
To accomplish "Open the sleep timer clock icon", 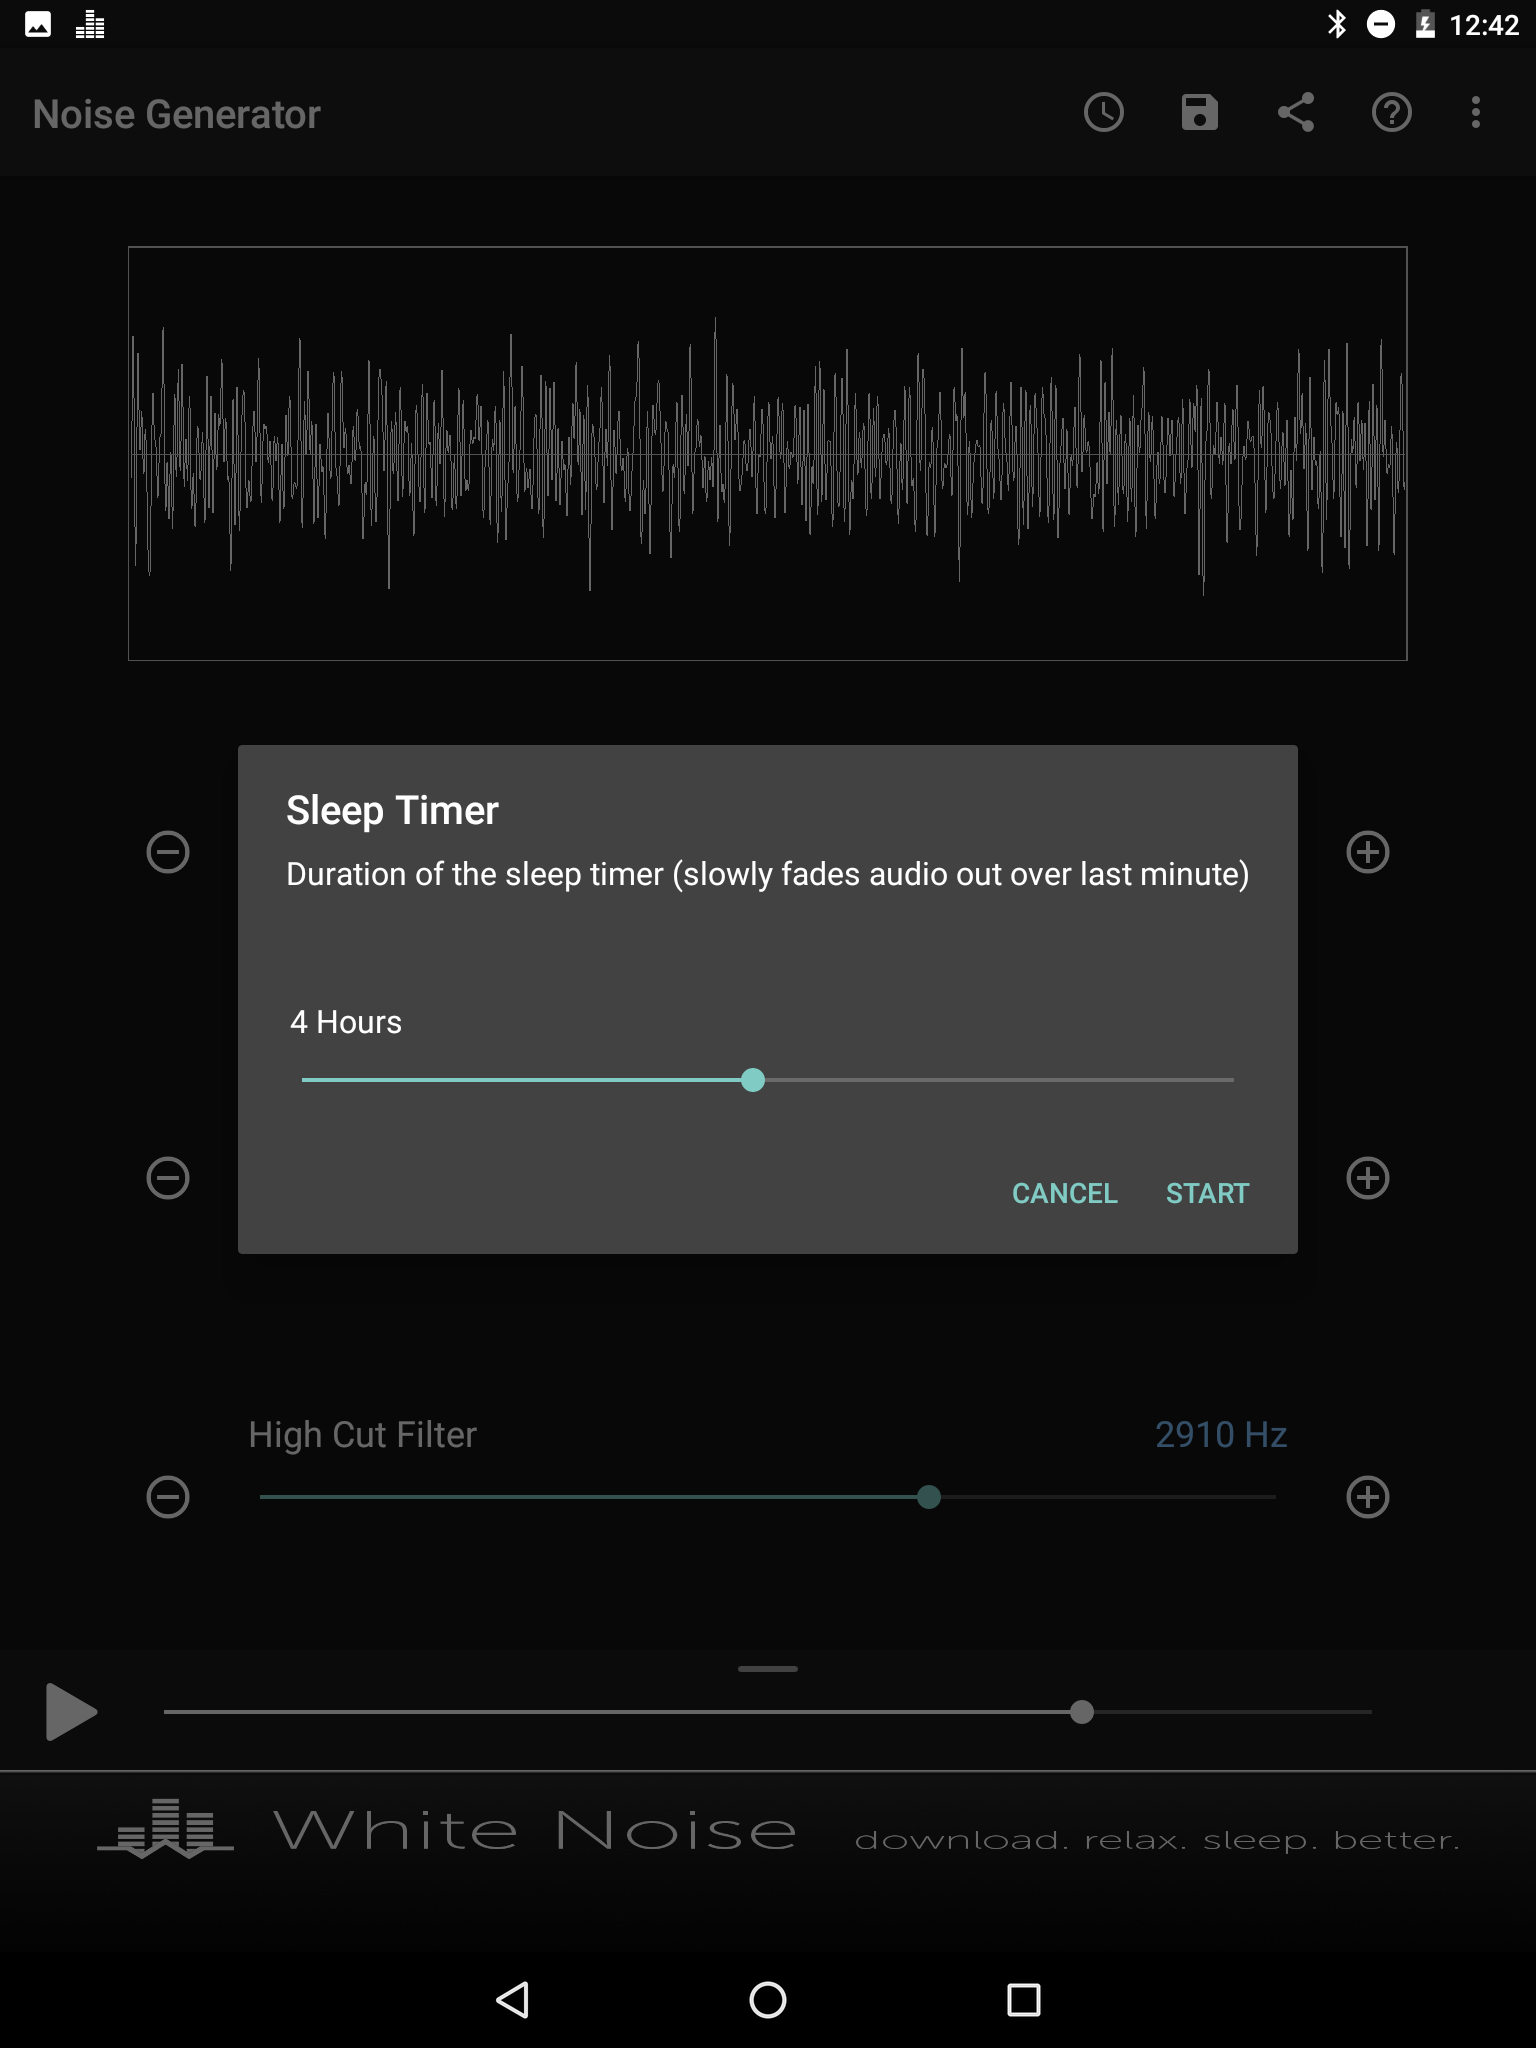I will [1104, 113].
